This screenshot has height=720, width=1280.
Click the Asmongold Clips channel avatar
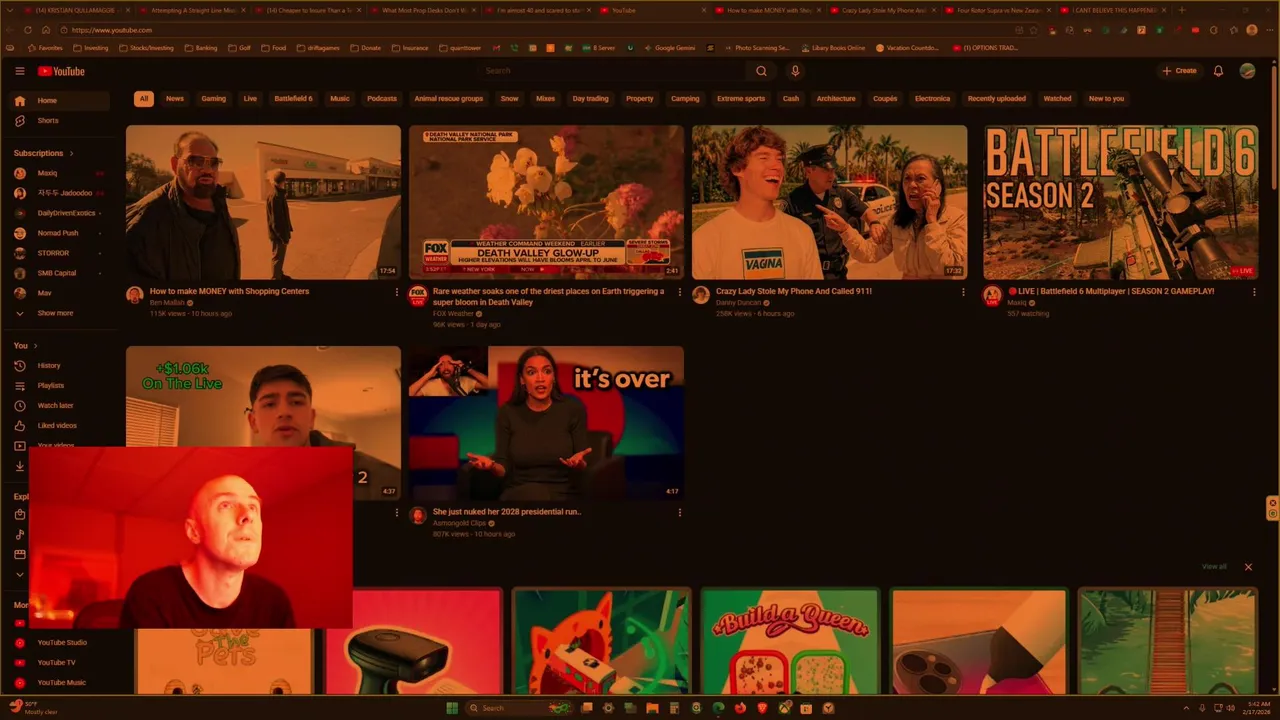tap(418, 515)
